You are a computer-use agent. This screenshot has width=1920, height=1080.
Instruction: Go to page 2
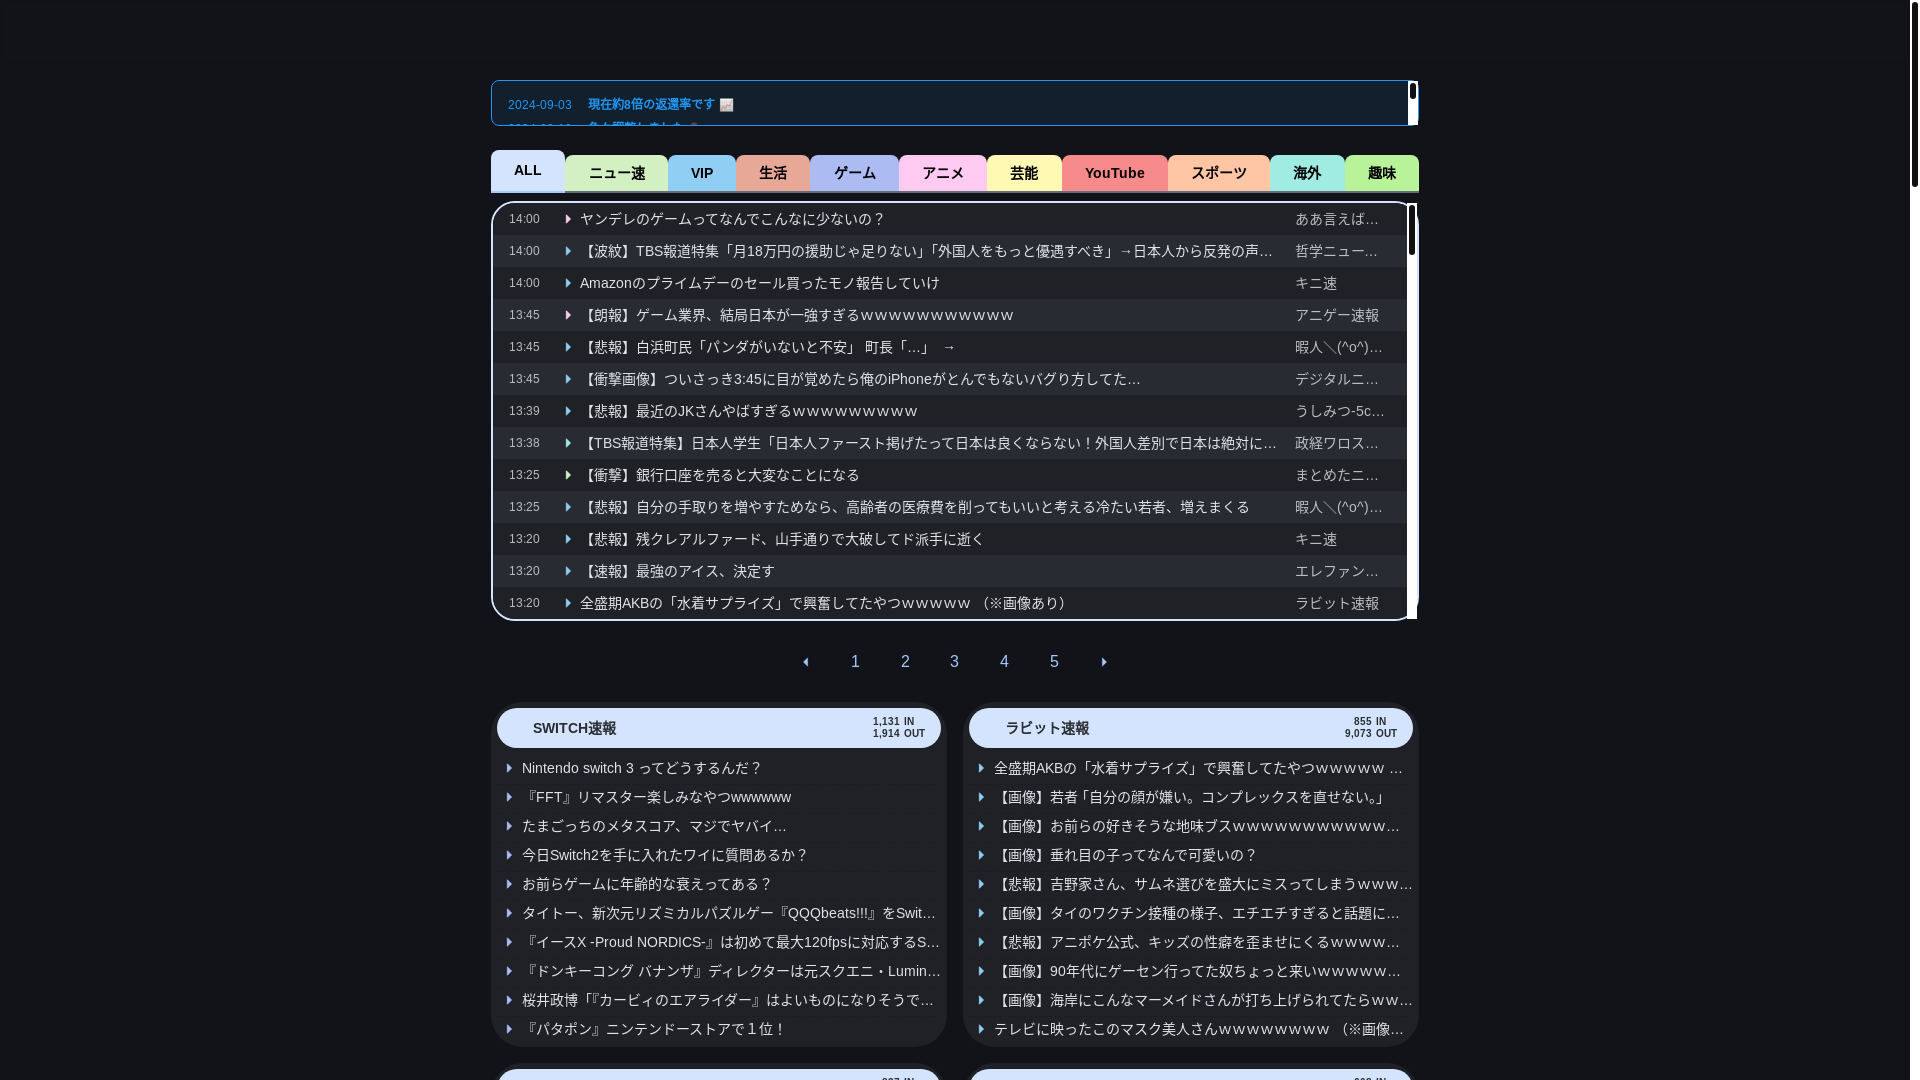click(905, 662)
